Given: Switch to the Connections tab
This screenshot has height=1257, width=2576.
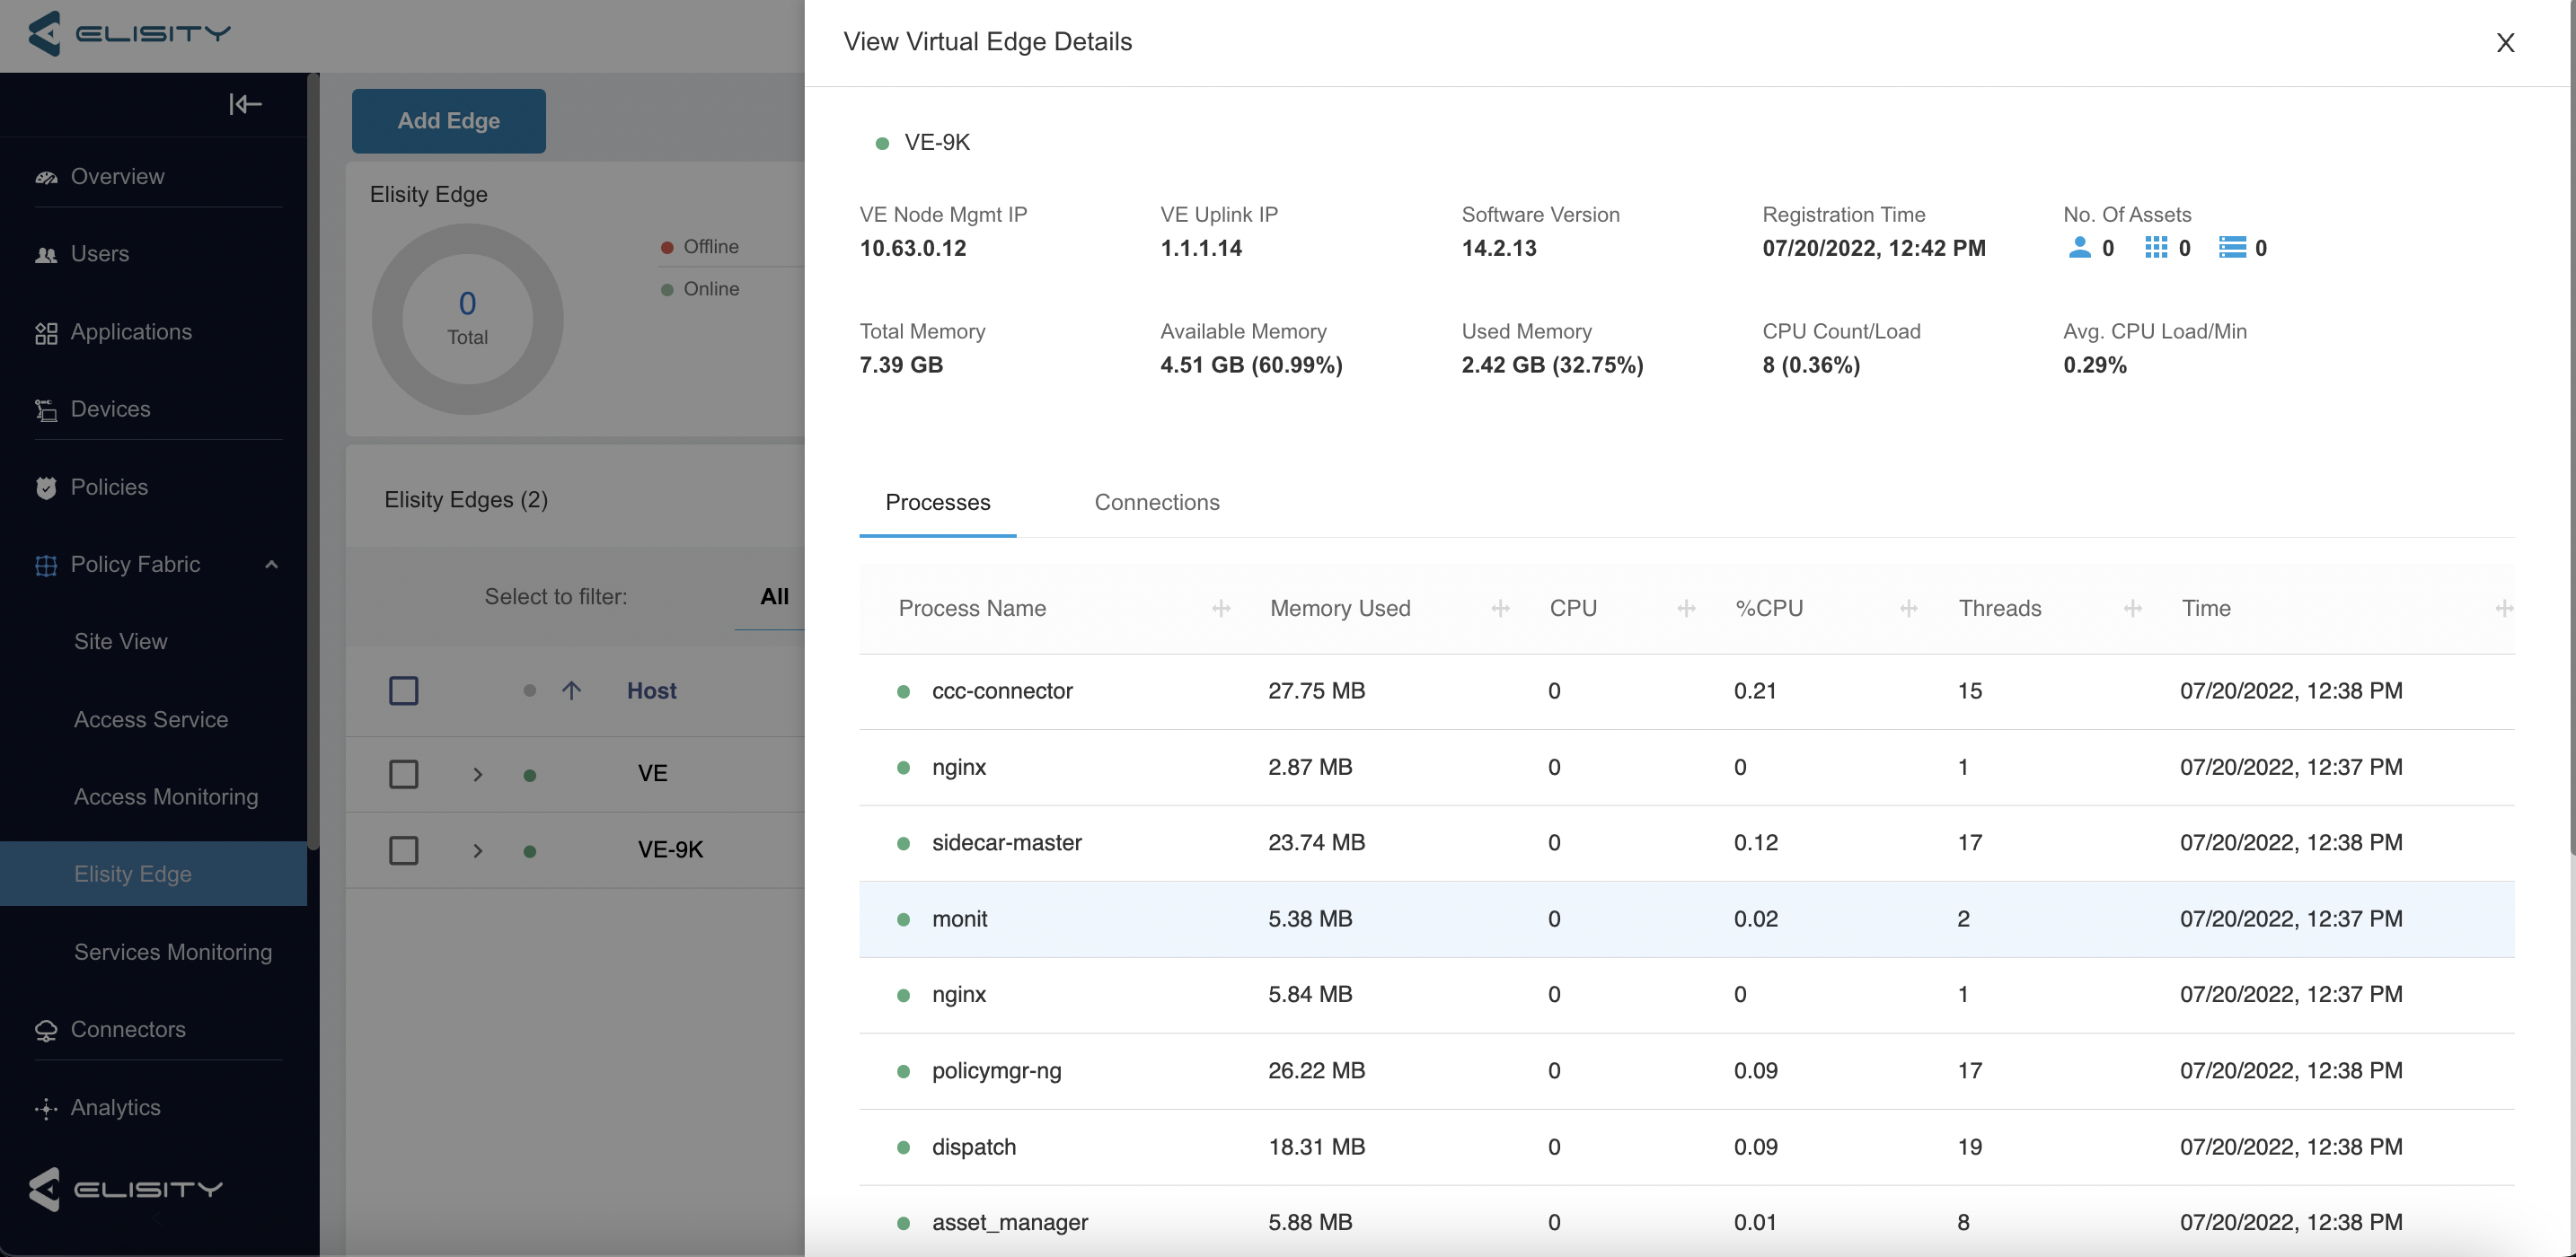Looking at the screenshot, I should point(1157,502).
